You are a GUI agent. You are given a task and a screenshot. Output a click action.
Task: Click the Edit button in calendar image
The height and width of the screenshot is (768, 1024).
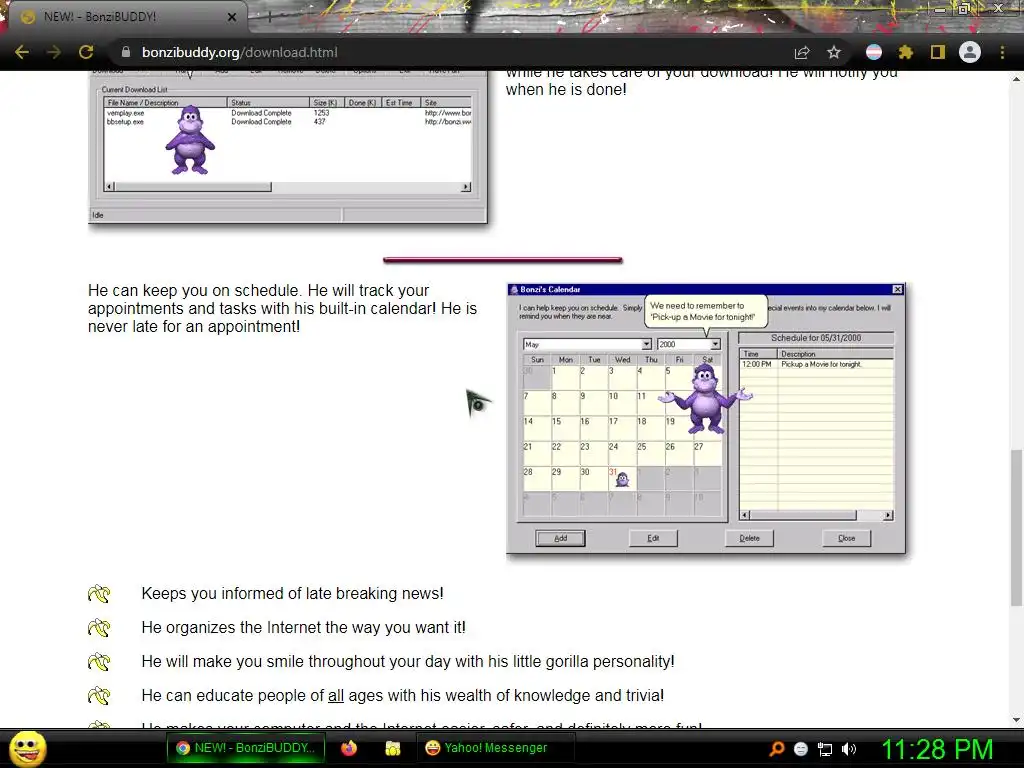pyautogui.click(x=653, y=538)
